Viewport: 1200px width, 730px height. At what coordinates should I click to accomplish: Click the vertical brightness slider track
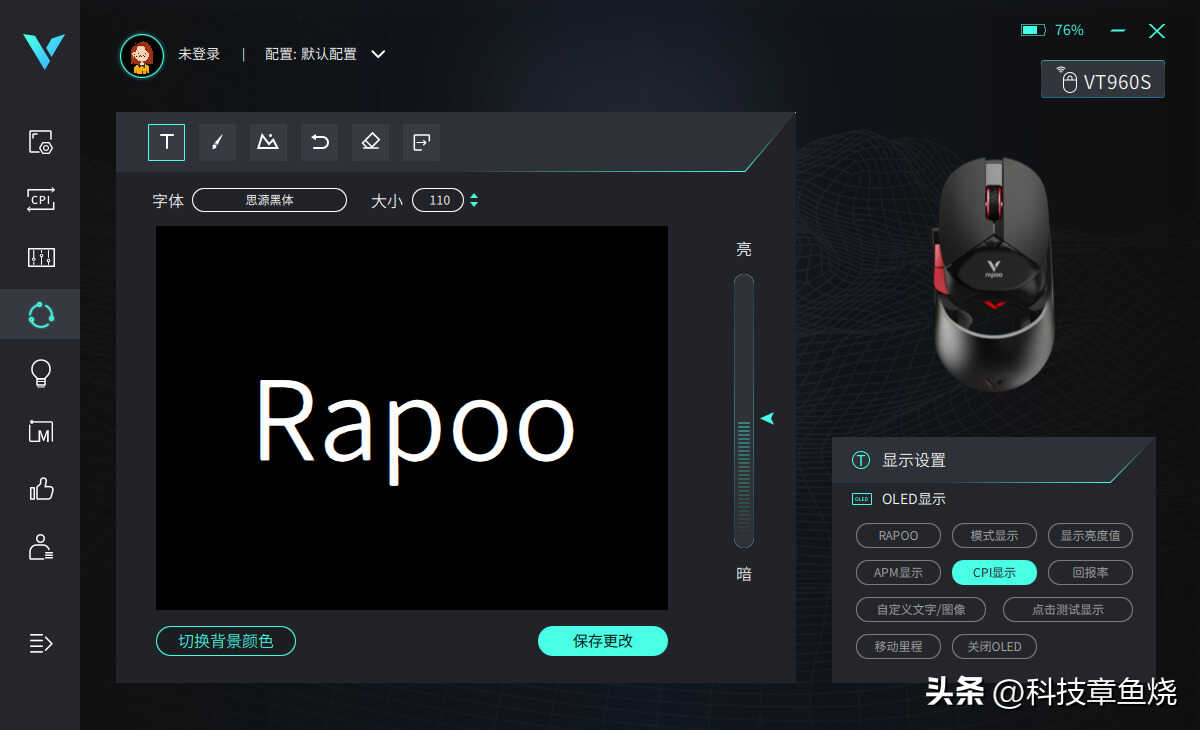743,410
